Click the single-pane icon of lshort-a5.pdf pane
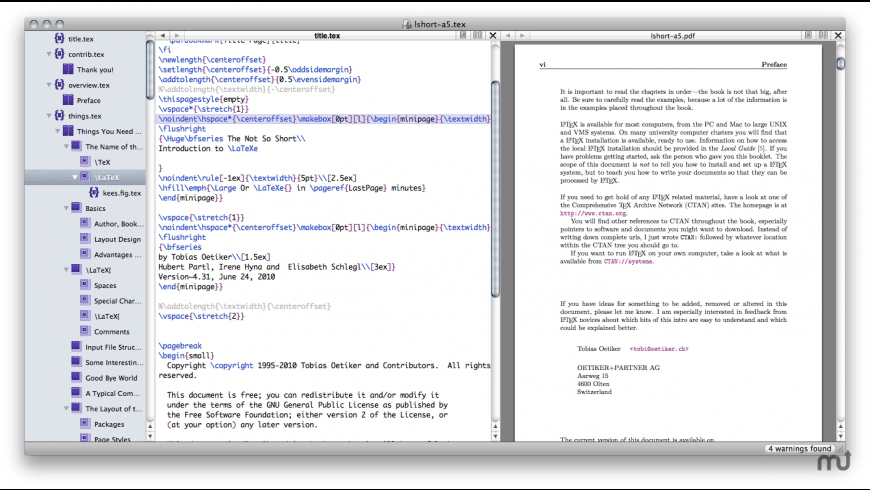 [x=808, y=35]
